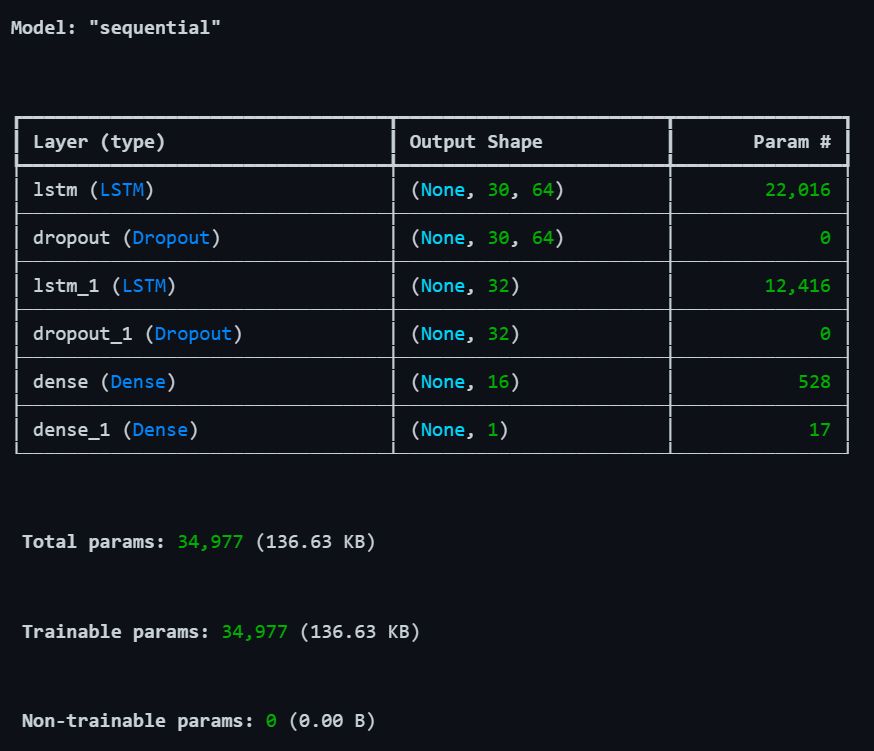Click the Model "sequential" title text
This screenshot has height=751, width=874.
point(115,28)
